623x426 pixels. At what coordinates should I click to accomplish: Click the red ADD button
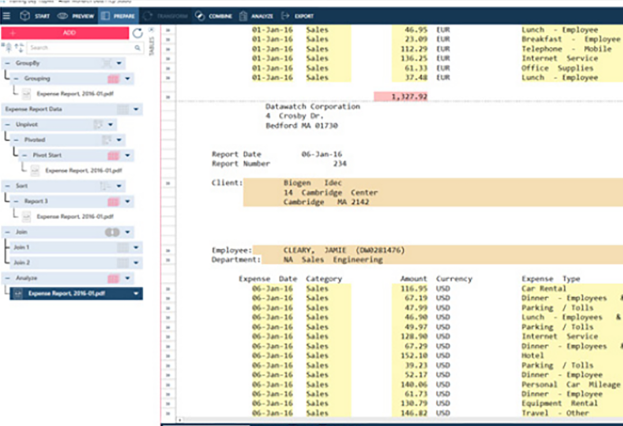click(x=64, y=33)
